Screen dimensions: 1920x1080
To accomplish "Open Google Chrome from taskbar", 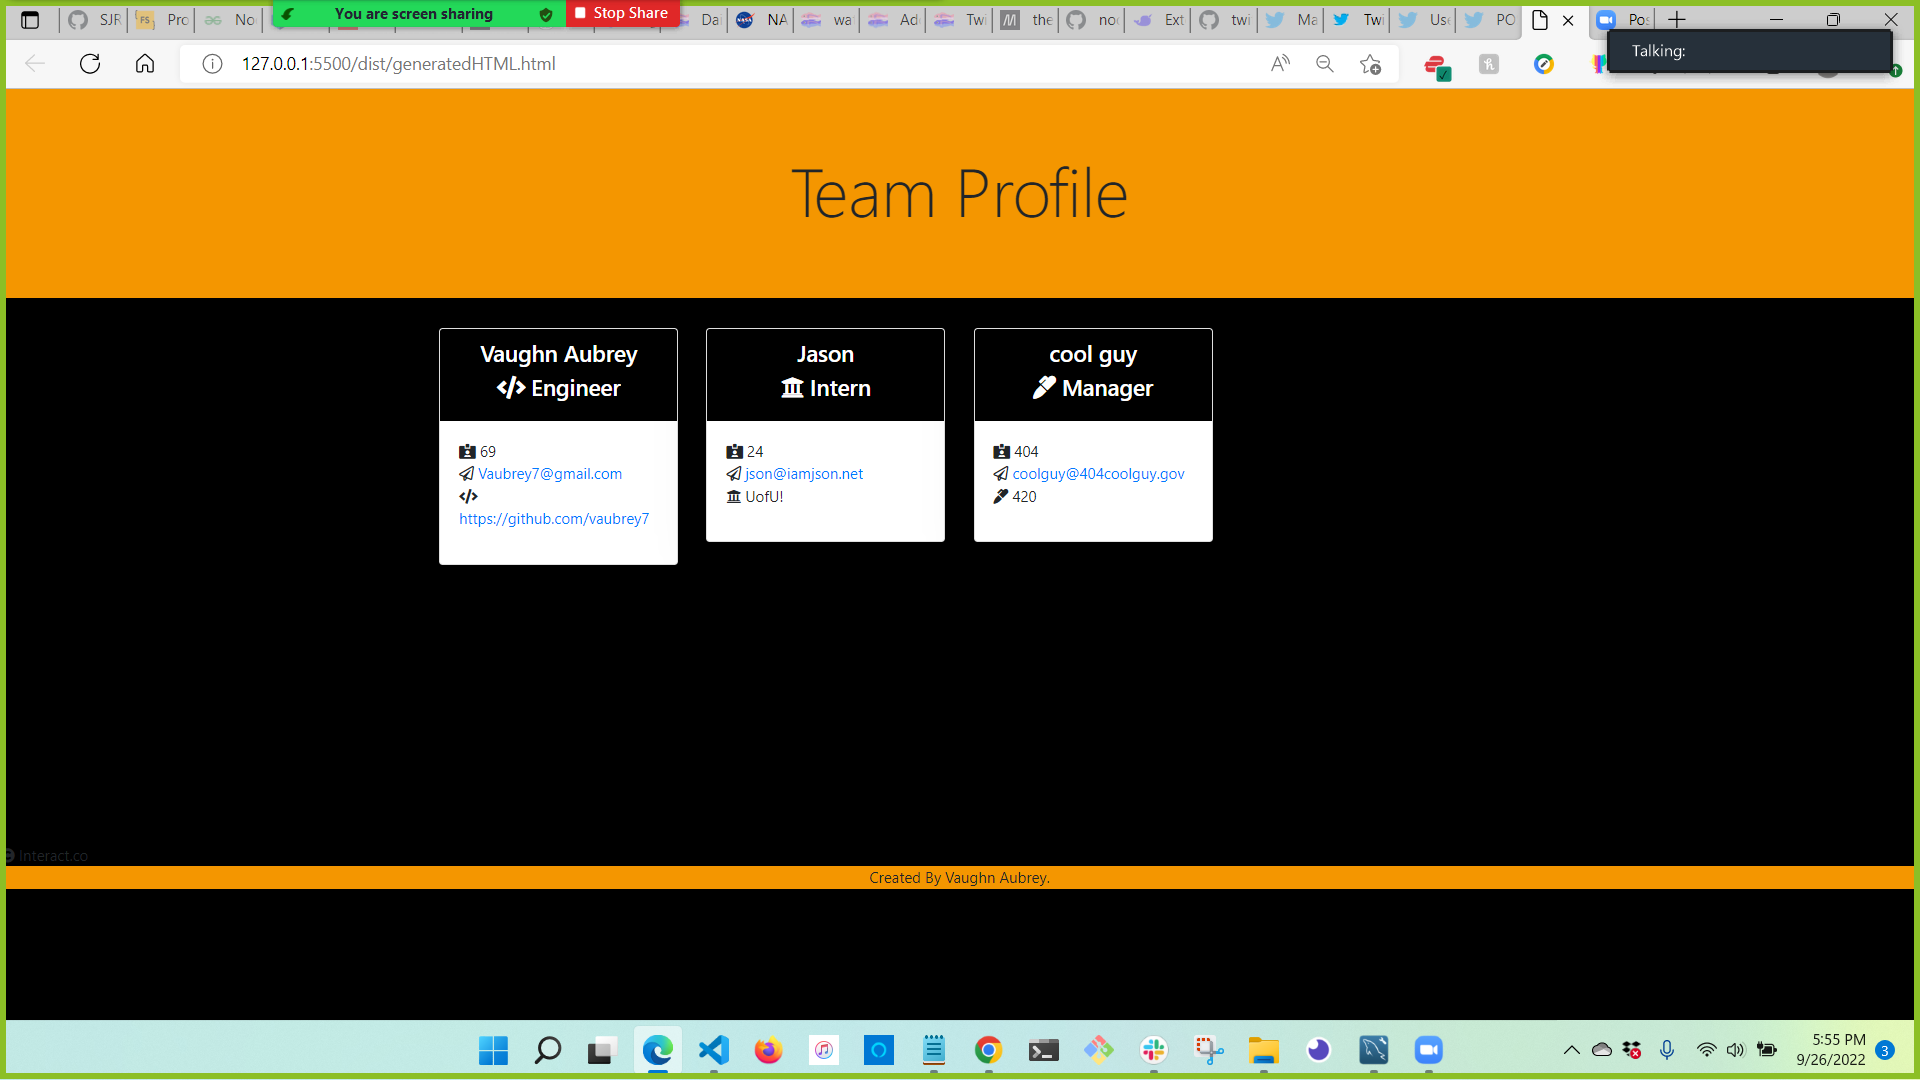I will tap(988, 1050).
